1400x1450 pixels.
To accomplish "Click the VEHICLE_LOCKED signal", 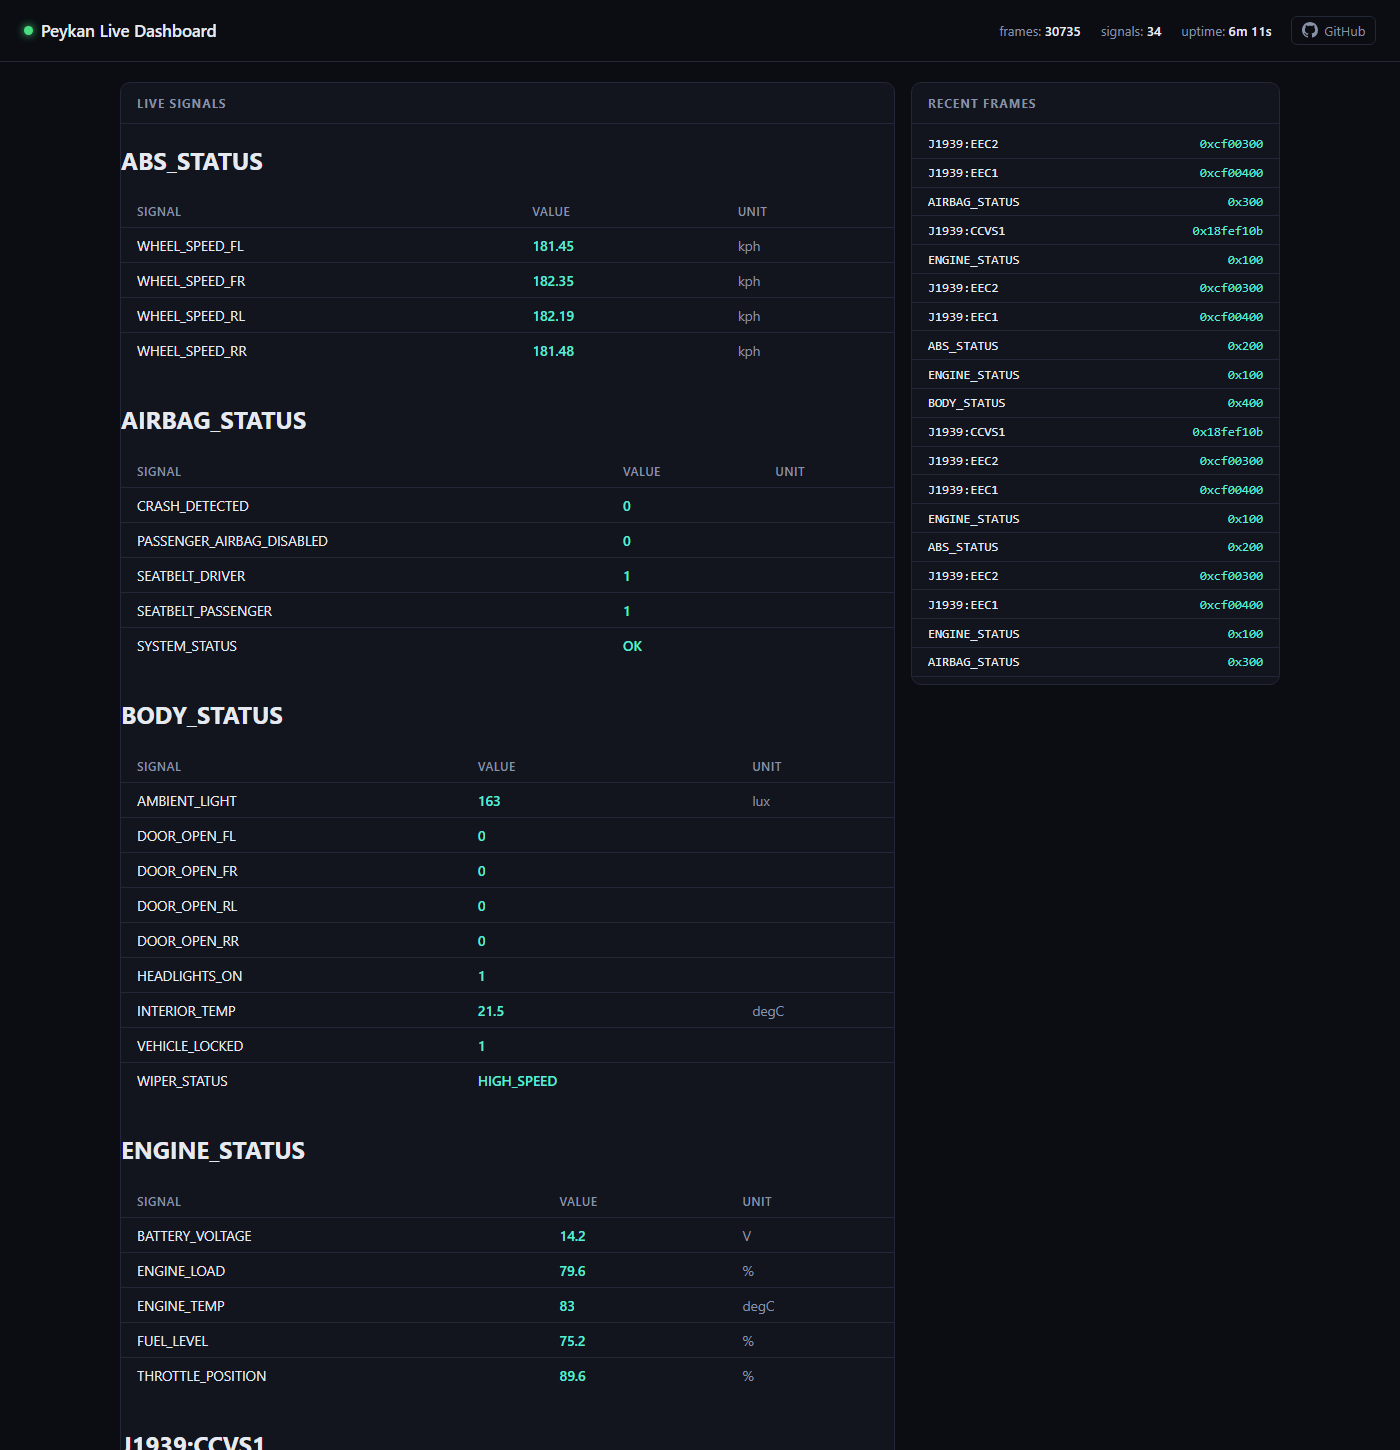I will click(190, 1046).
